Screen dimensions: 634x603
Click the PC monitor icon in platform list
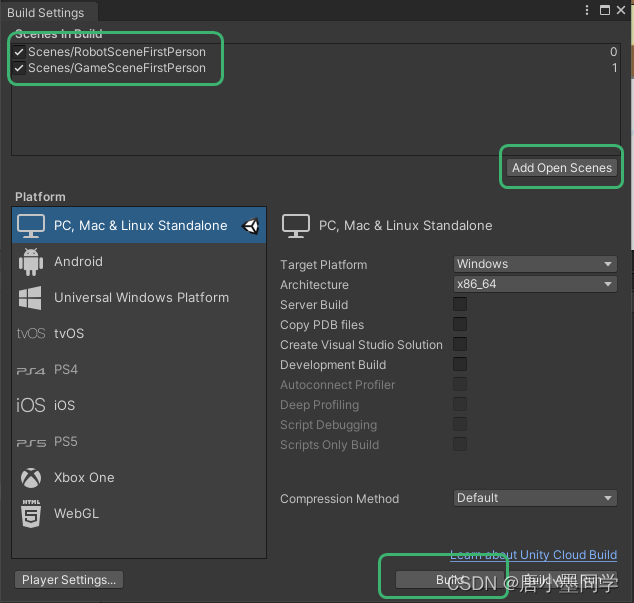(x=31, y=226)
